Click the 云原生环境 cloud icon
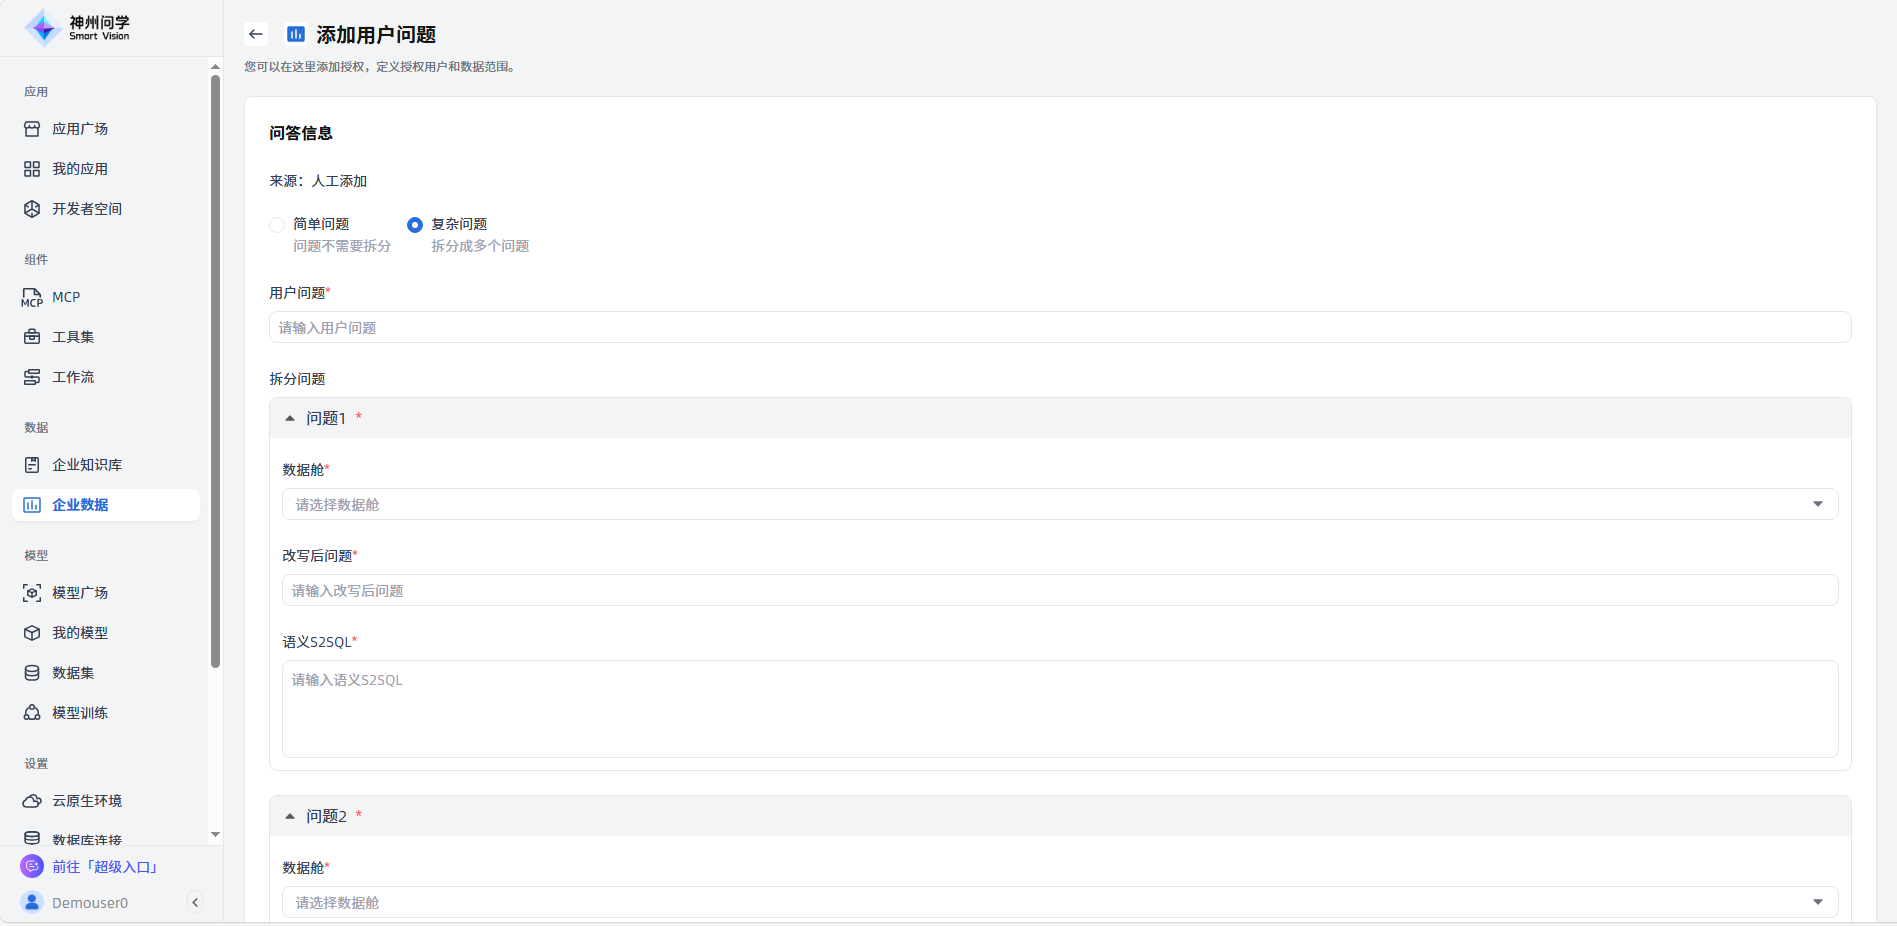 [x=32, y=801]
